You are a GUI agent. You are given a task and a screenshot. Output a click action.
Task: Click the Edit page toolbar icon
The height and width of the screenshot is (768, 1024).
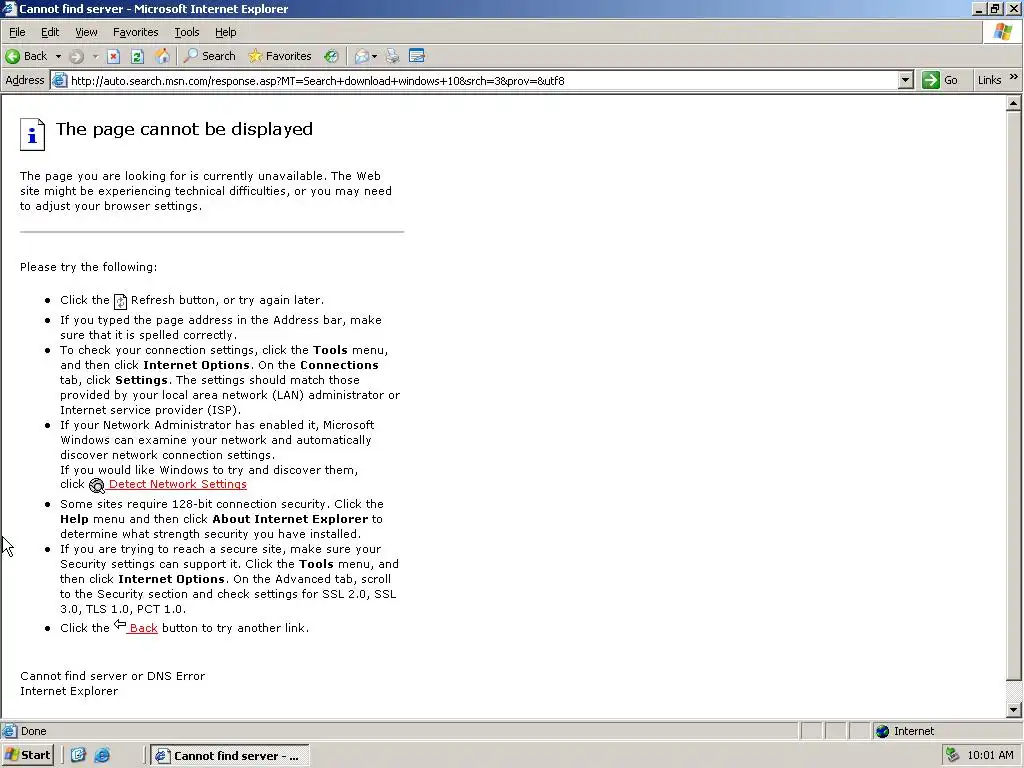click(x=417, y=56)
